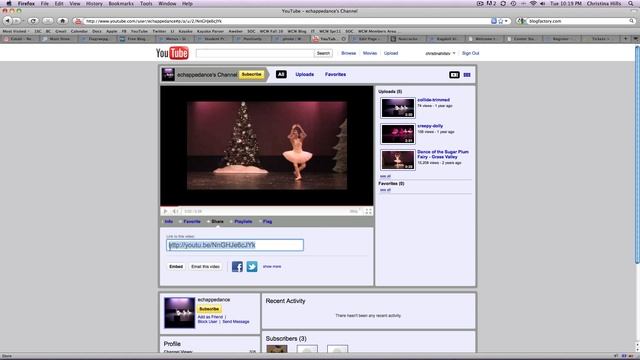Image resolution: width=640 pixels, height=360 pixels.
Task: Enter fullscreen mode in the video player
Action: click(368, 211)
